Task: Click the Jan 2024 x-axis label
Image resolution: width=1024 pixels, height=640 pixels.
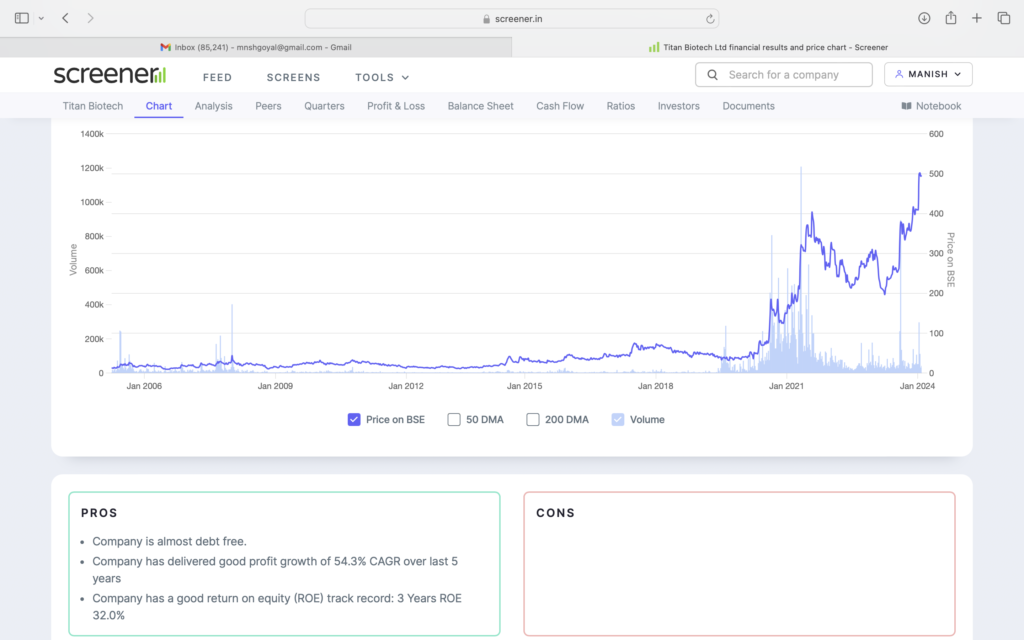Action: 917,386
